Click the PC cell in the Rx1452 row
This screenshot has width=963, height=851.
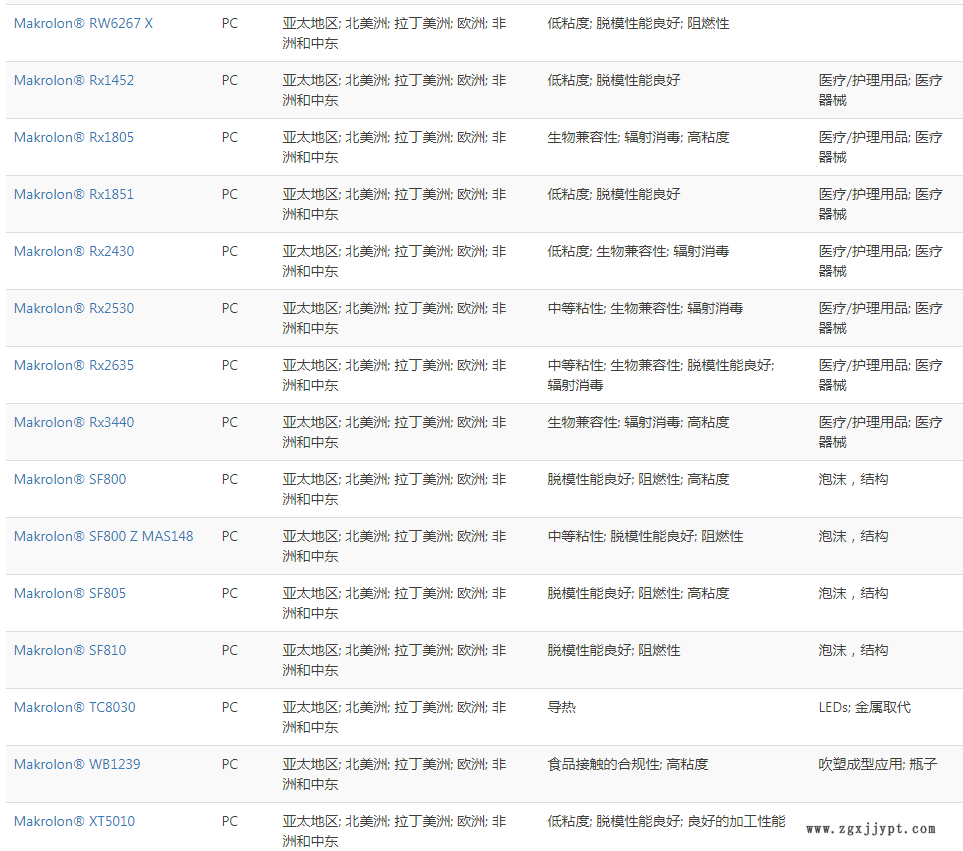[230, 80]
